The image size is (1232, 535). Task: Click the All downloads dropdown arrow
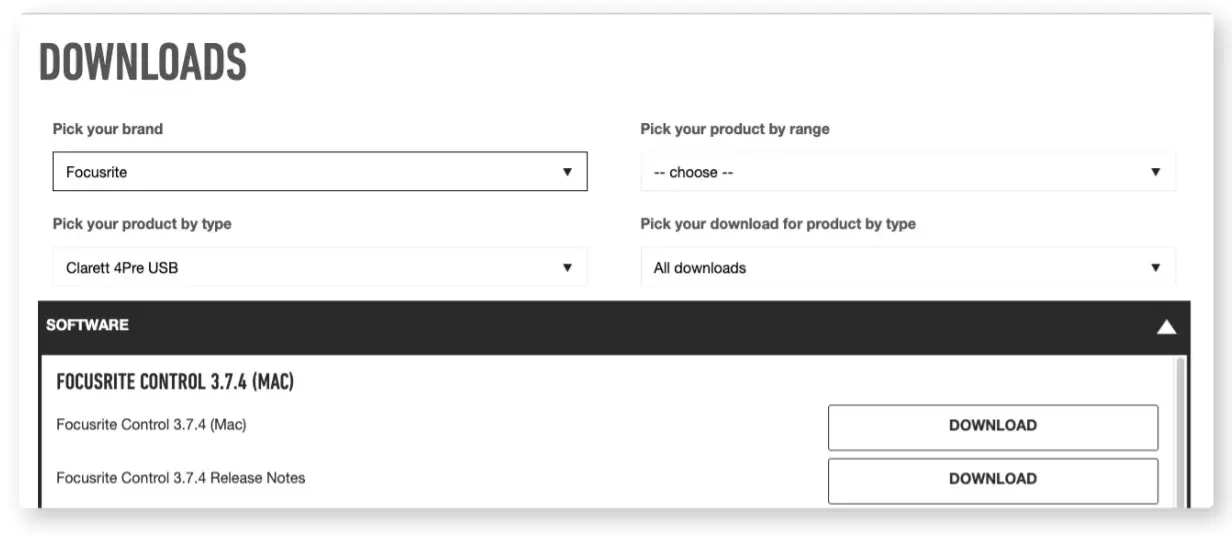coord(1155,268)
